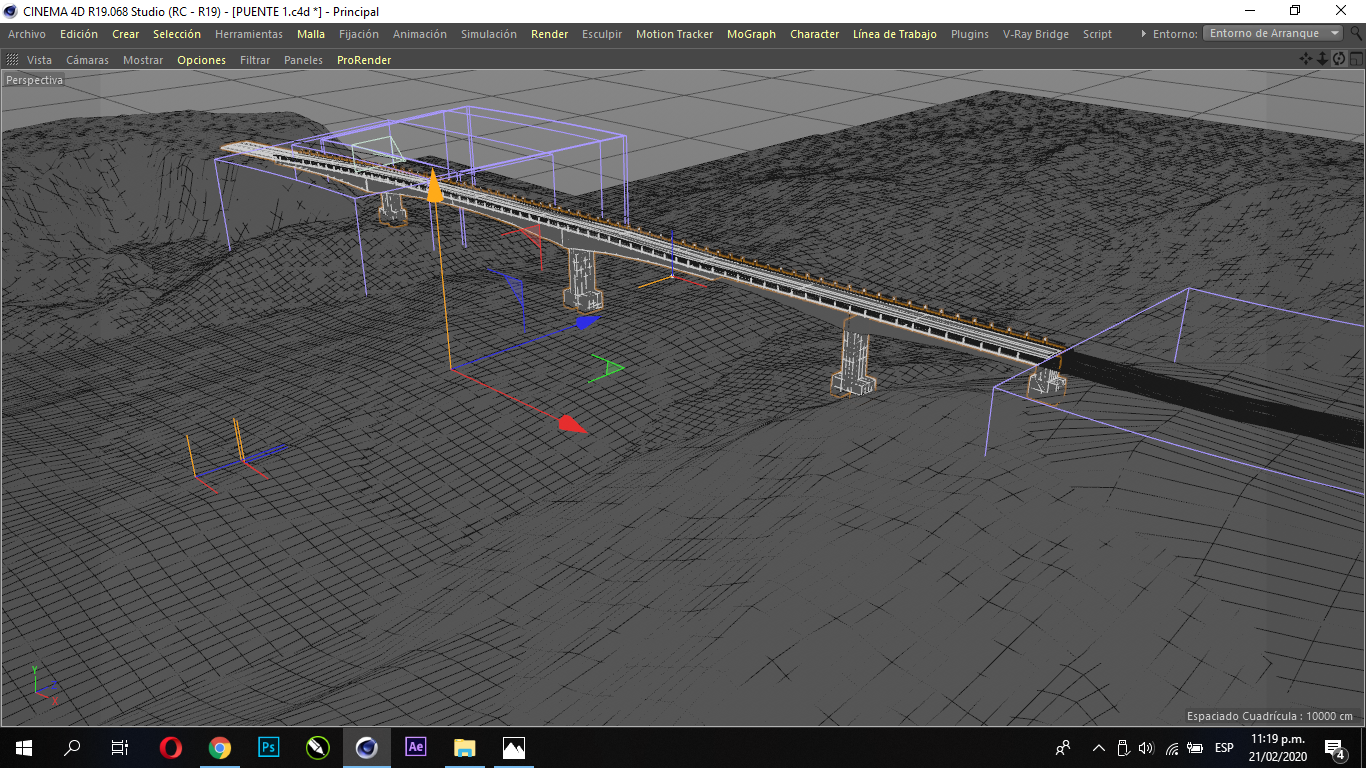The width and height of the screenshot is (1366, 768).
Task: Open Photoshop from the taskbar
Action: pos(269,747)
